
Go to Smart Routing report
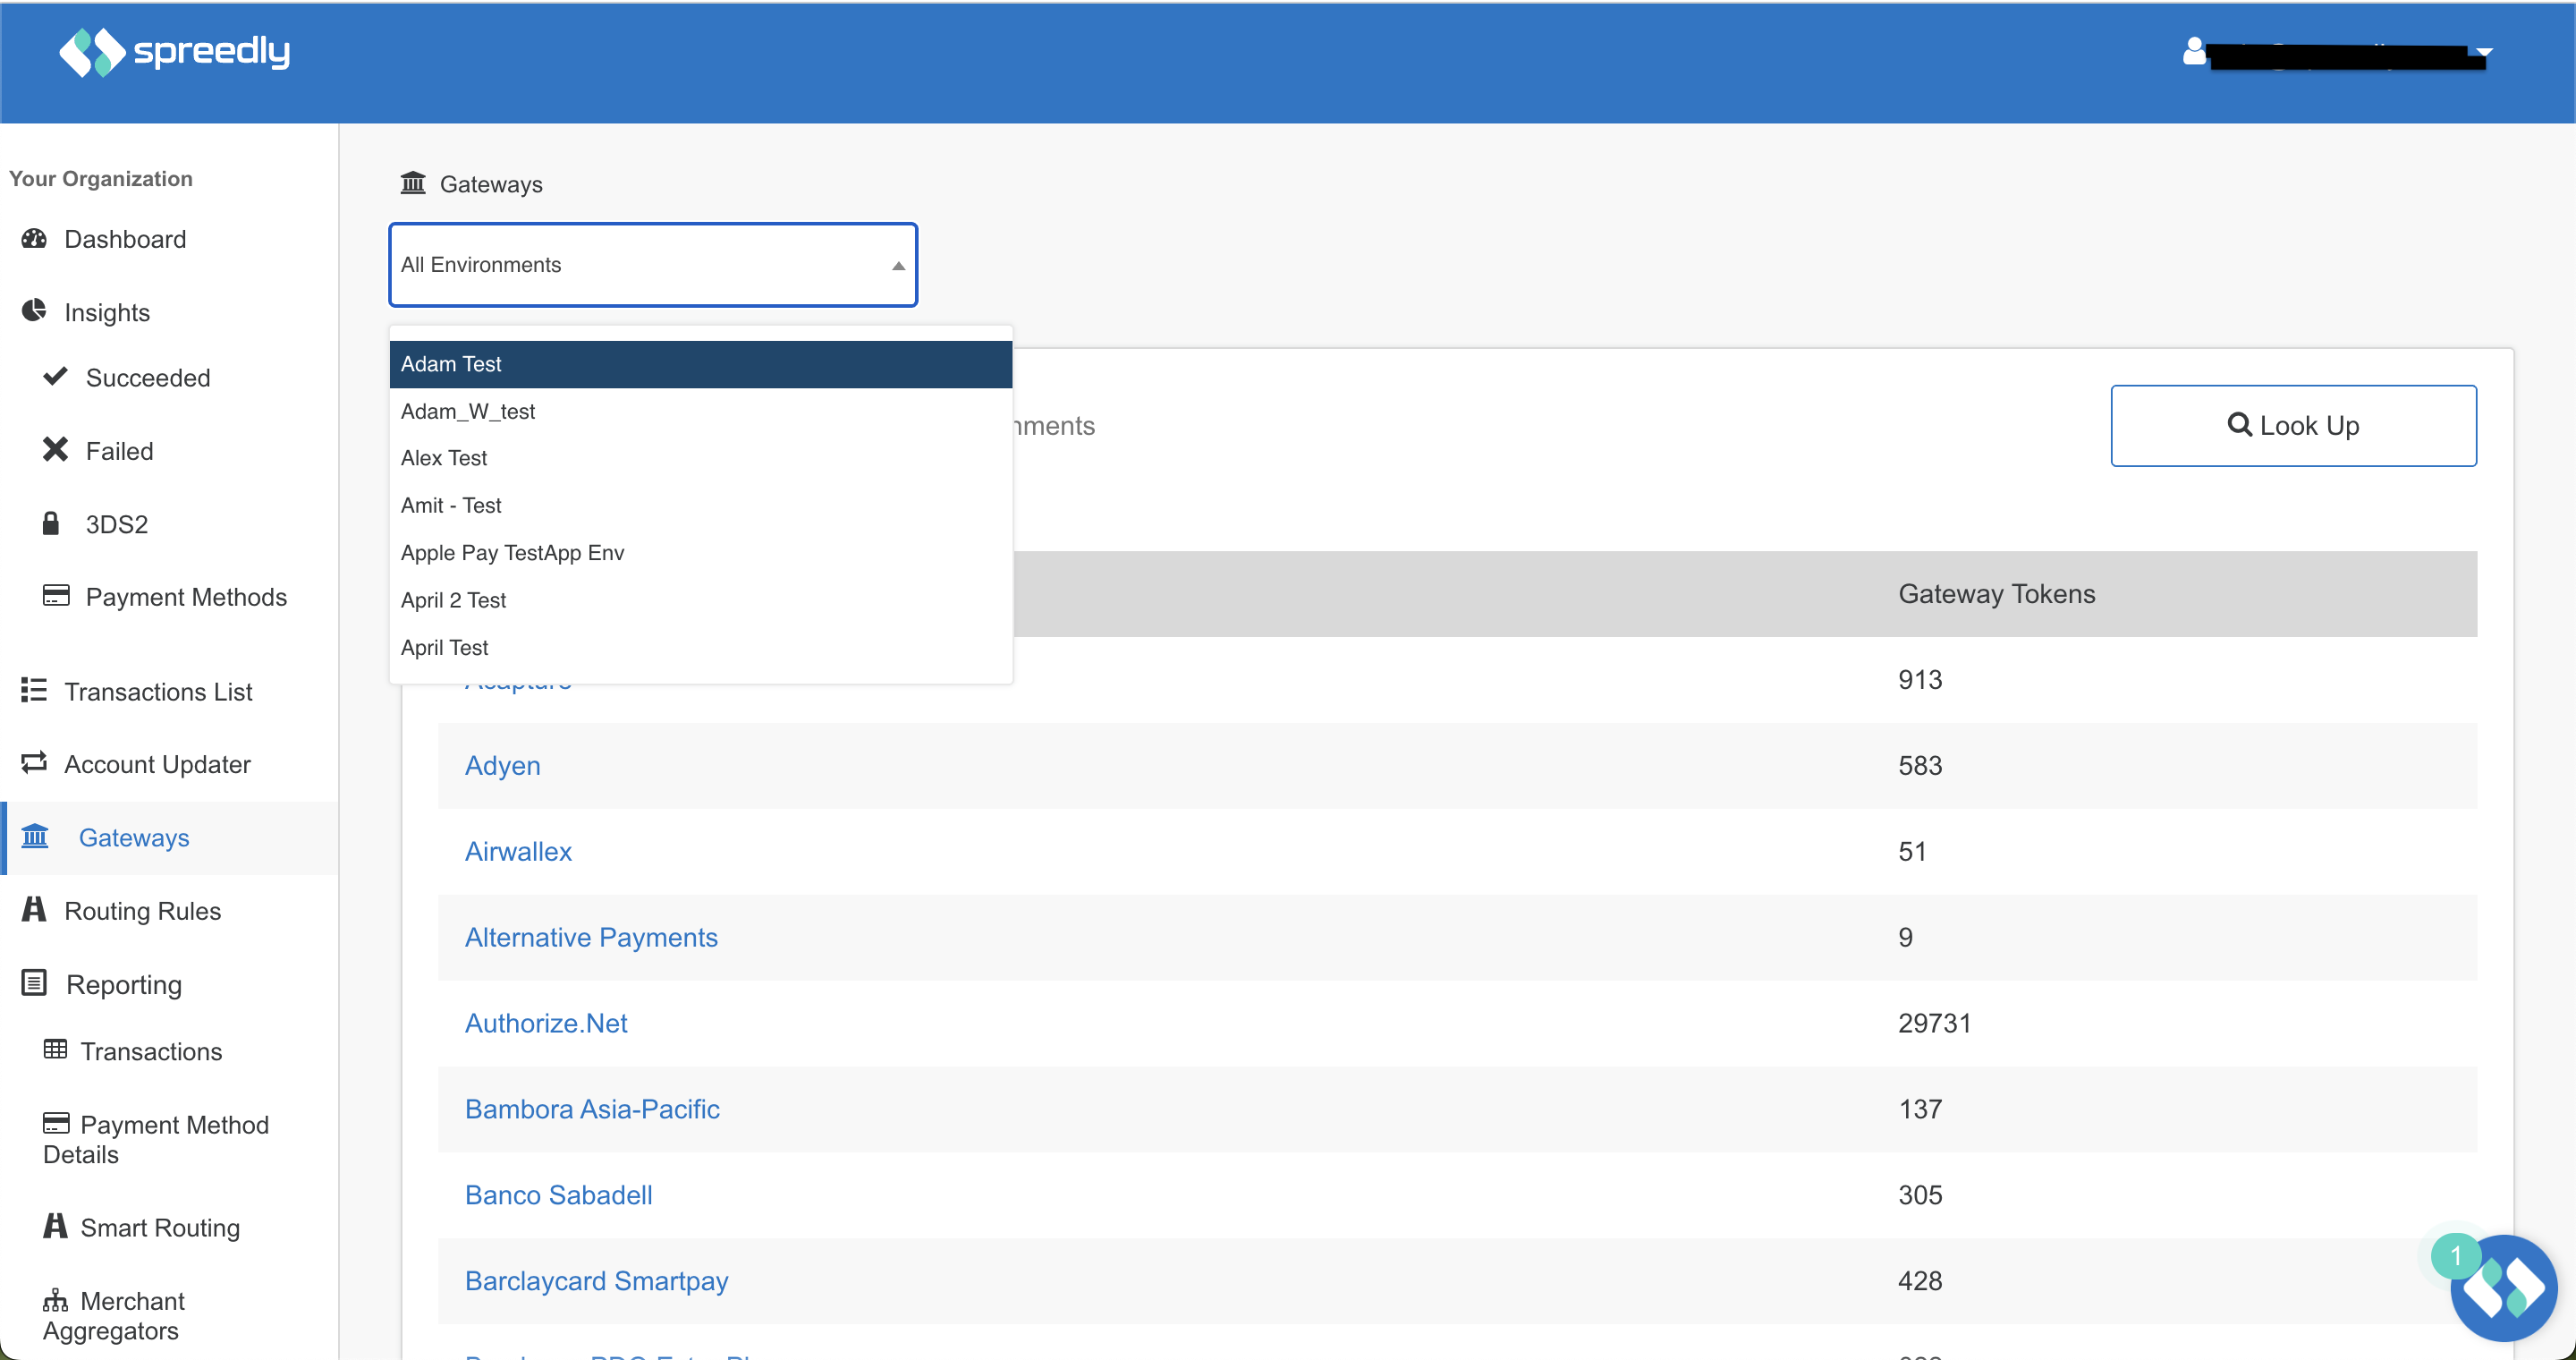coord(160,1227)
